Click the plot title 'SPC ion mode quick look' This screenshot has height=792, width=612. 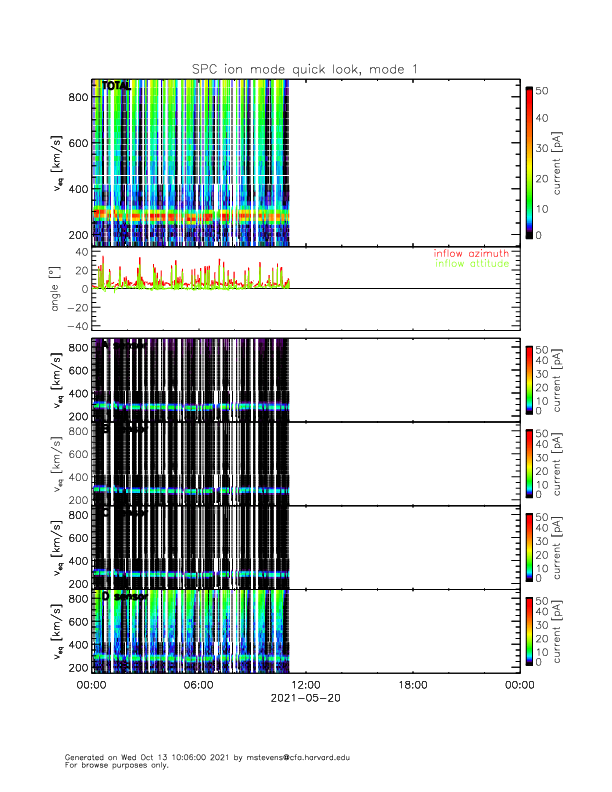coord(305,68)
